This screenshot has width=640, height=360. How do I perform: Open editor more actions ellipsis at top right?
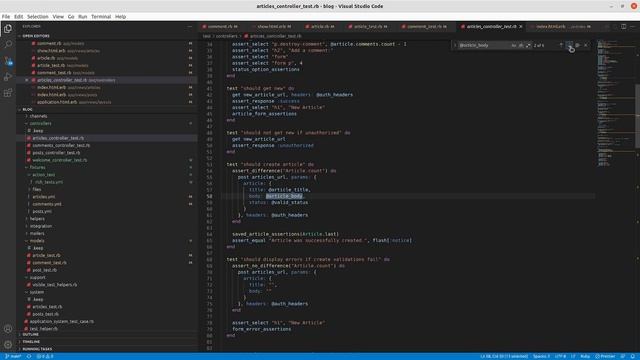click(x=632, y=26)
